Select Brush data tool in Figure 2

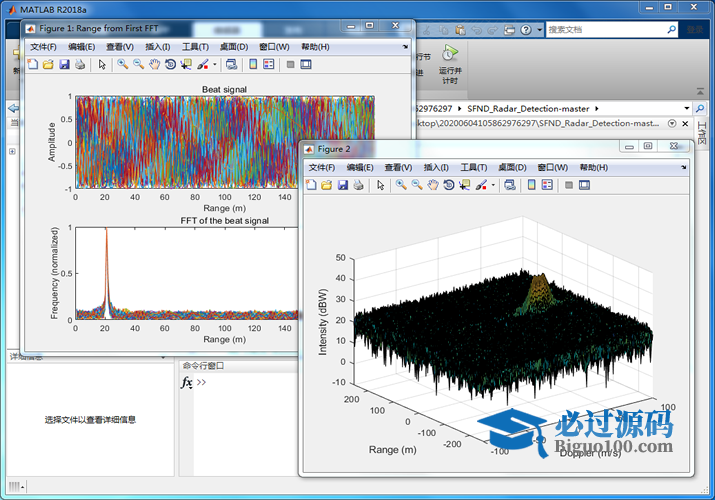481,185
